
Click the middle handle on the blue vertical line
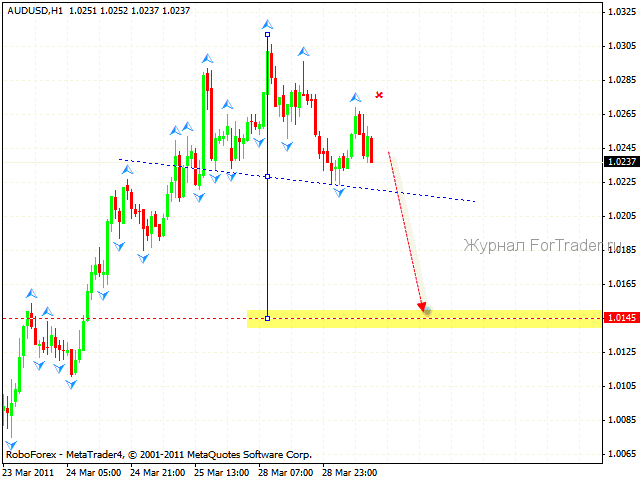click(x=267, y=177)
